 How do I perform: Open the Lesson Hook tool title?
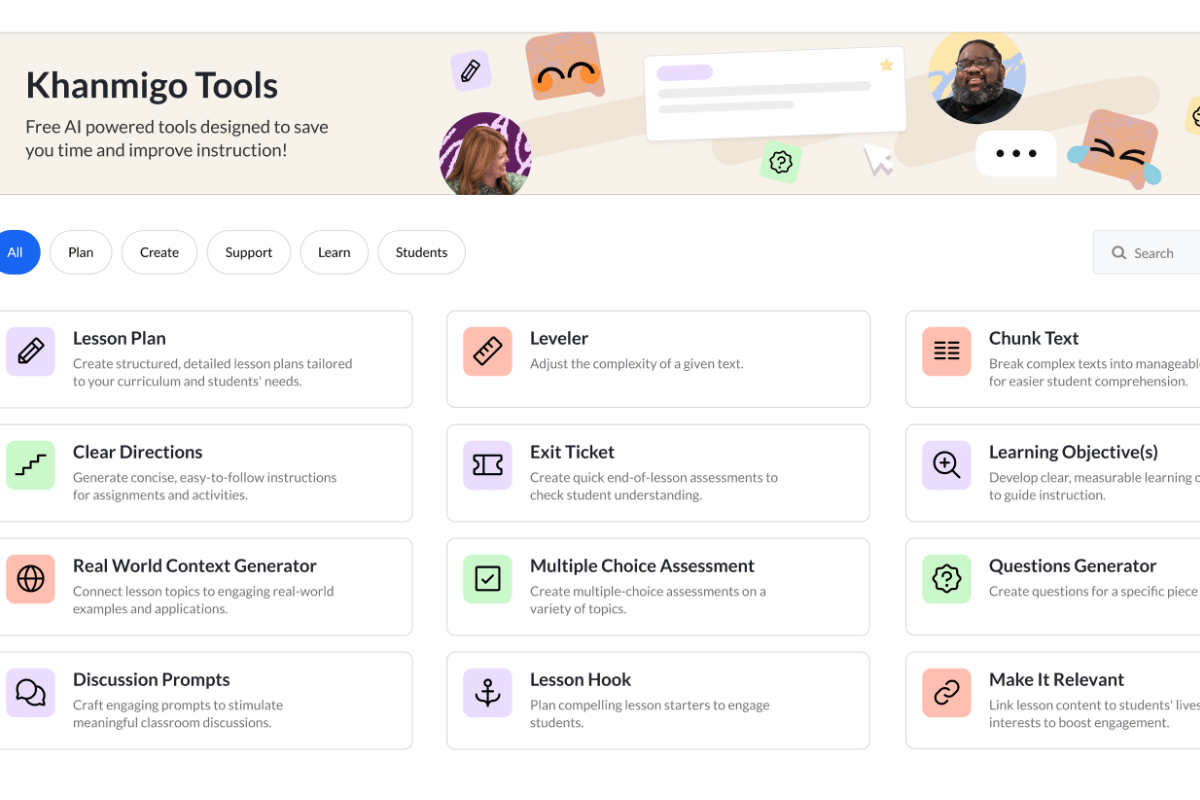pos(580,680)
